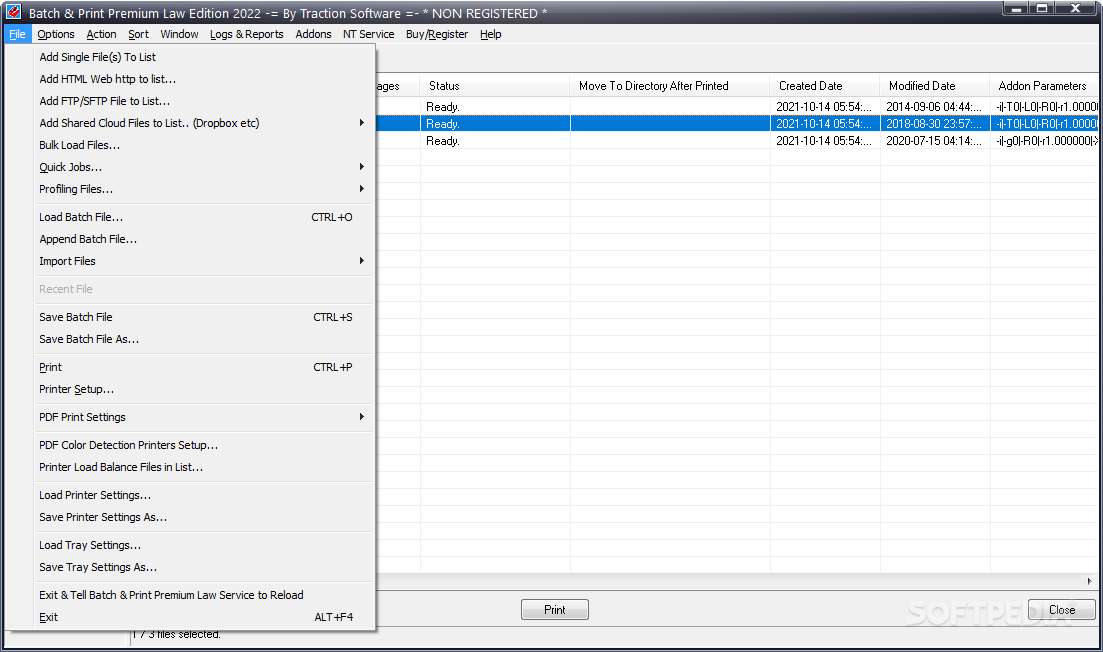Open the File menu

18,34
